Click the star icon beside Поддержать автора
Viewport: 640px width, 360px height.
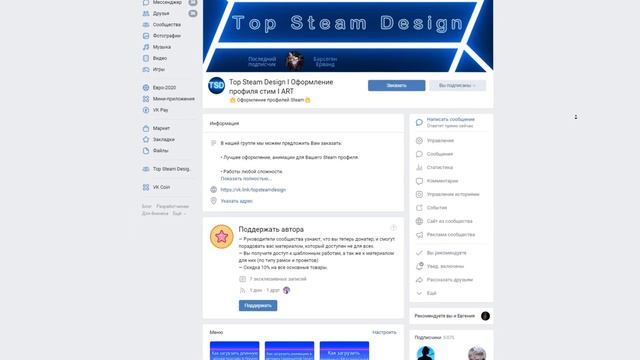pyautogui.click(x=222, y=236)
